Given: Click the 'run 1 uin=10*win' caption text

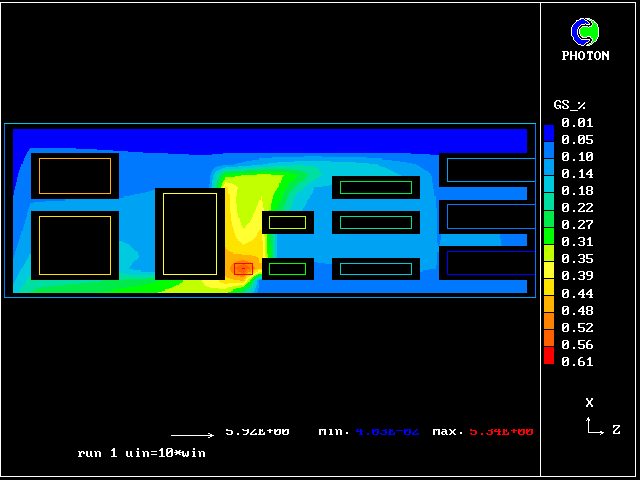Looking at the screenshot, I should point(143,453).
